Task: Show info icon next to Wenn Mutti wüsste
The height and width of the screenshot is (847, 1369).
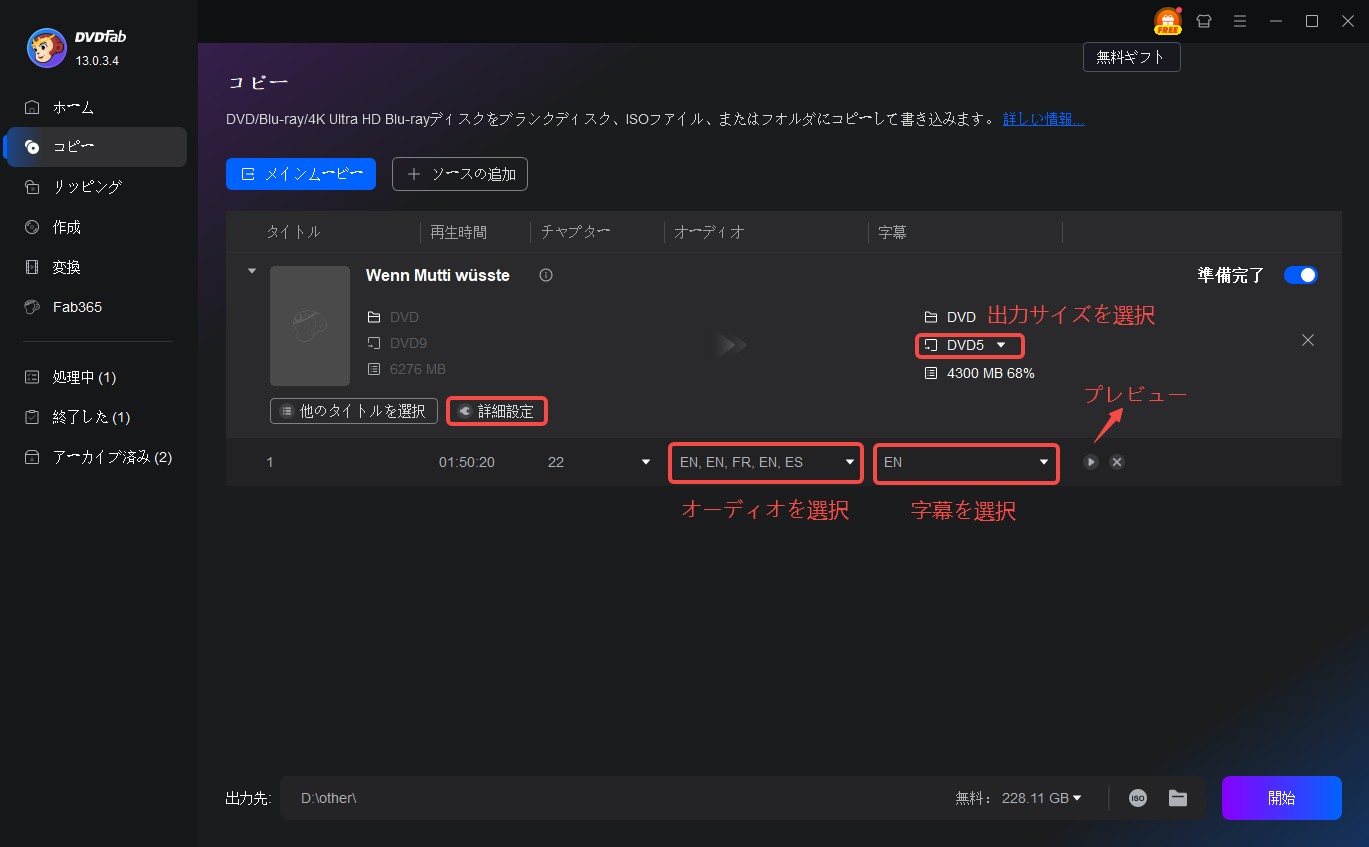Action: point(546,275)
